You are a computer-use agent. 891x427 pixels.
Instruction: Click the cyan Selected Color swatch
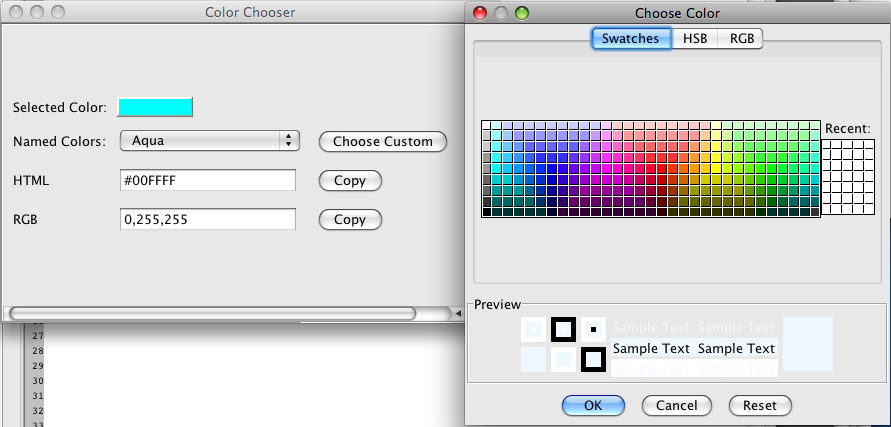pos(155,107)
